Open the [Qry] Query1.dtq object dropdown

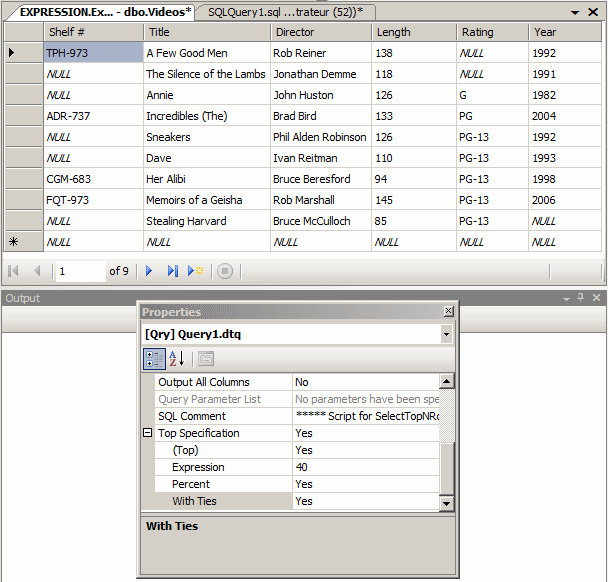coord(446,334)
